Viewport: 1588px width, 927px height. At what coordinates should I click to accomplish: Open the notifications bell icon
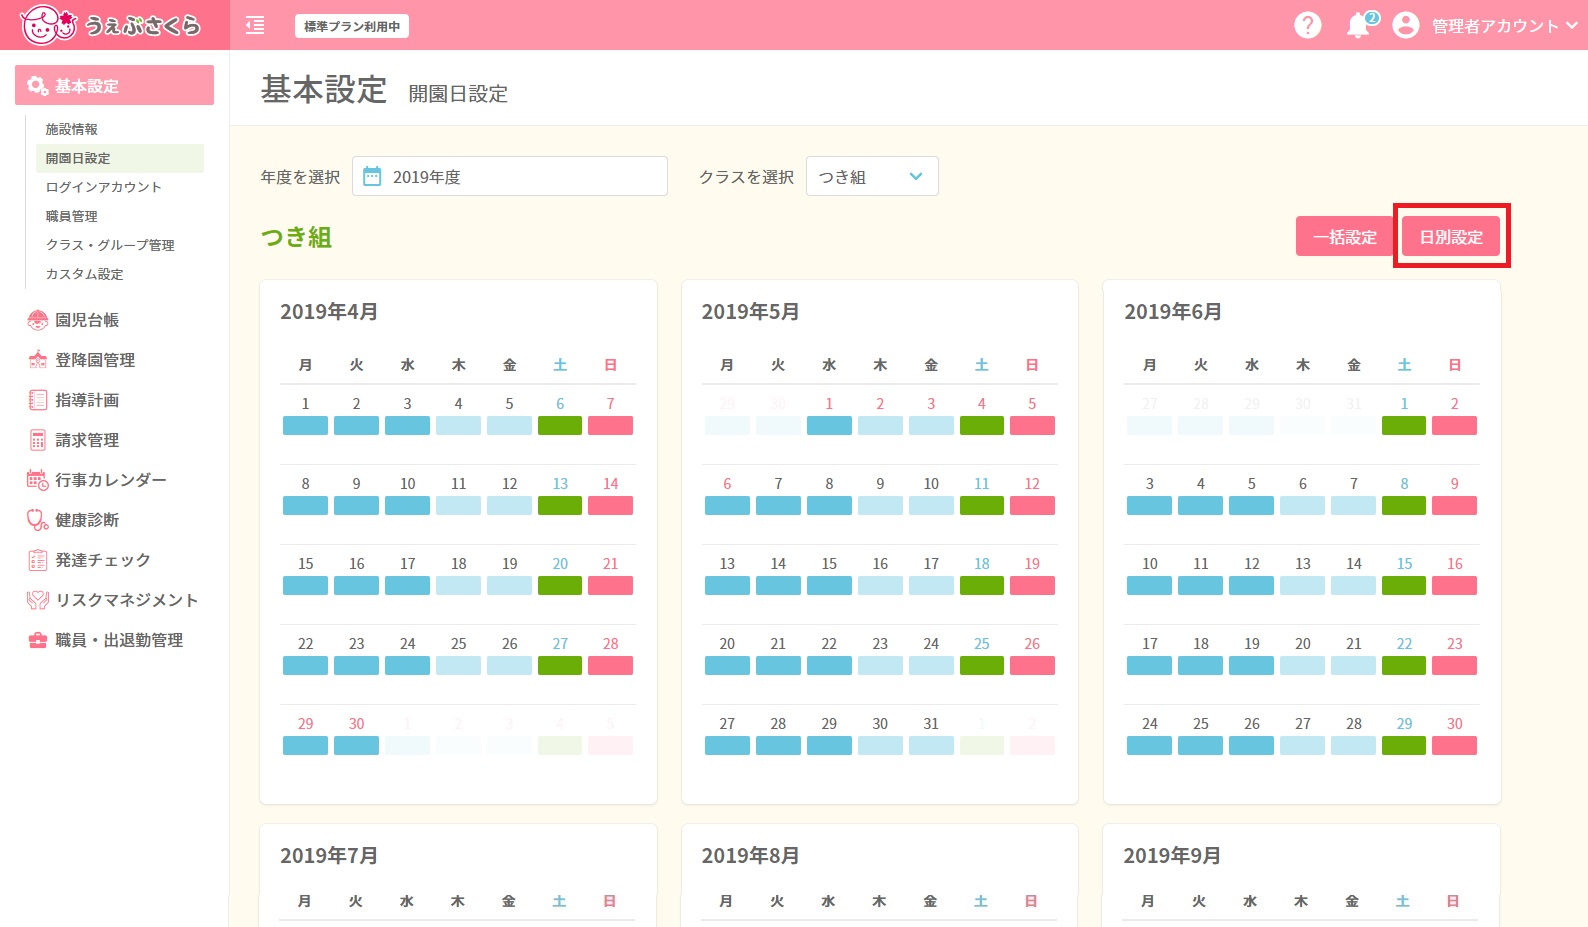coord(1359,25)
